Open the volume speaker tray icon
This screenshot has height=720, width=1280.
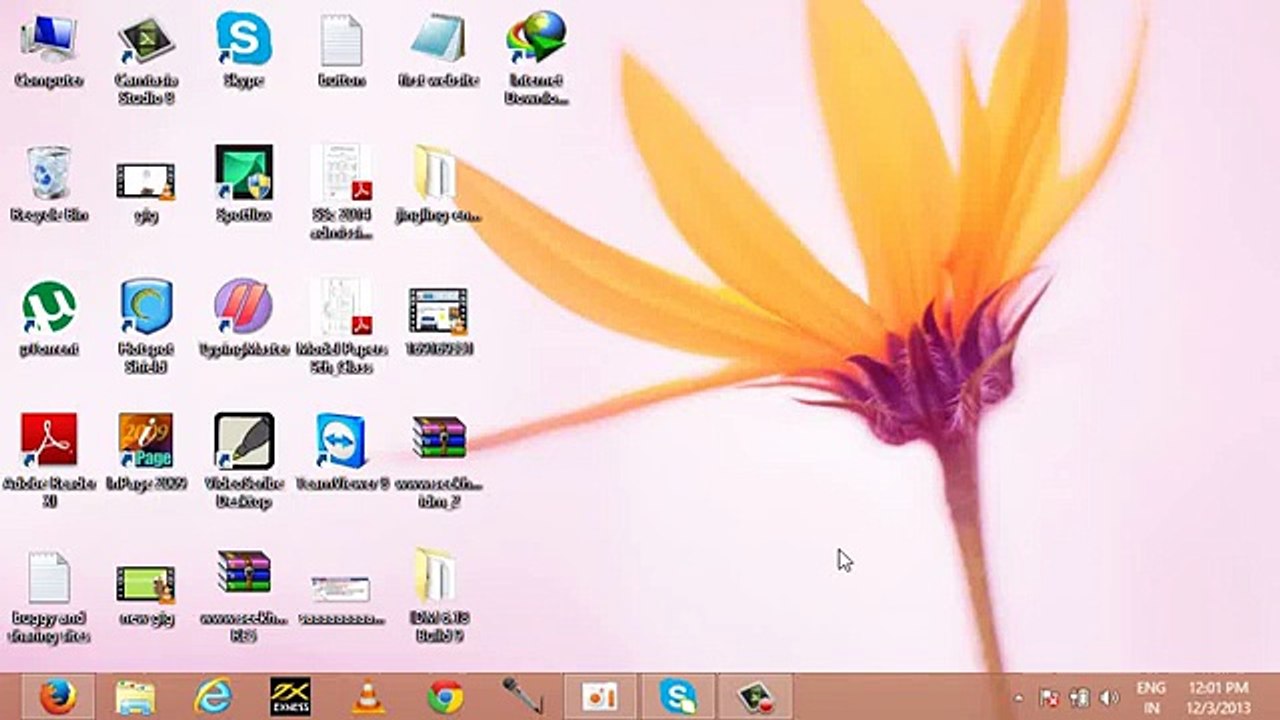[1108, 697]
